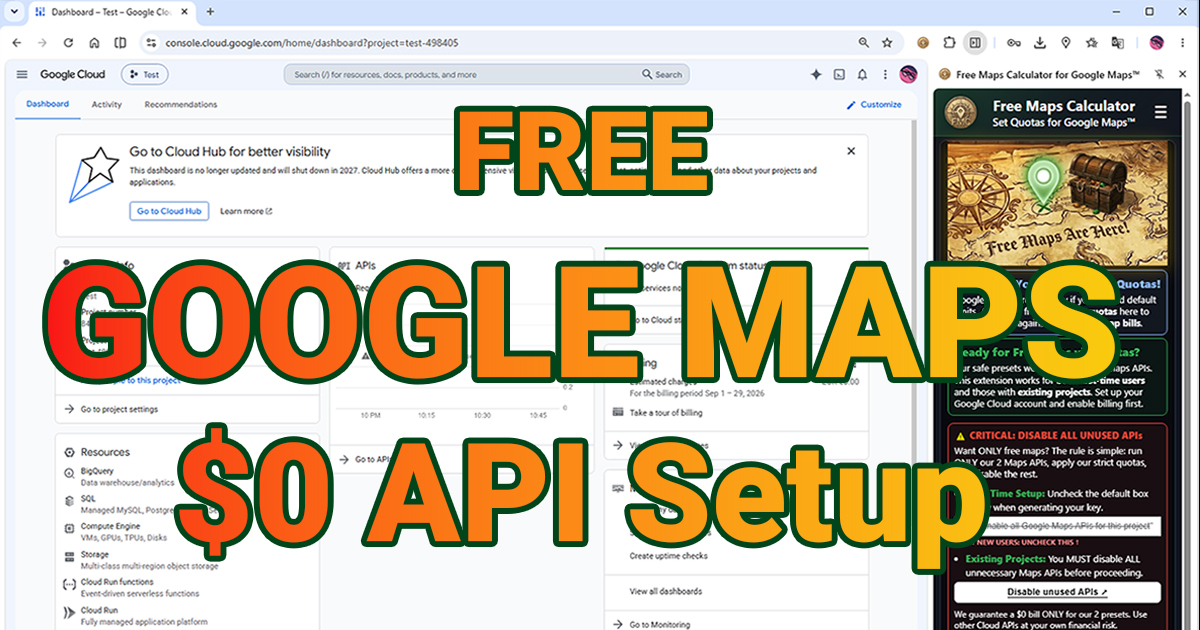Open the Gemini sparkle assistant icon

click(x=816, y=74)
